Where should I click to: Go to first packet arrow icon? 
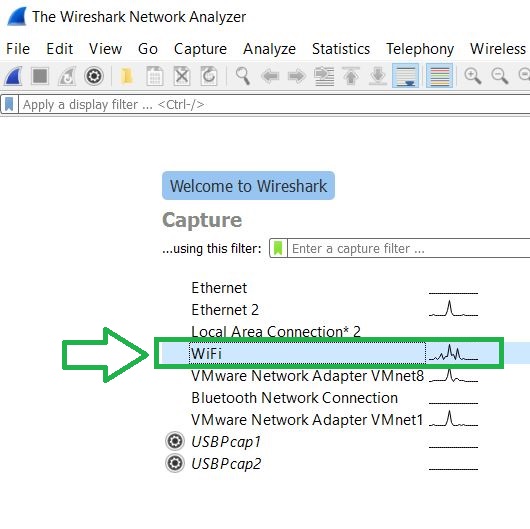[351, 76]
